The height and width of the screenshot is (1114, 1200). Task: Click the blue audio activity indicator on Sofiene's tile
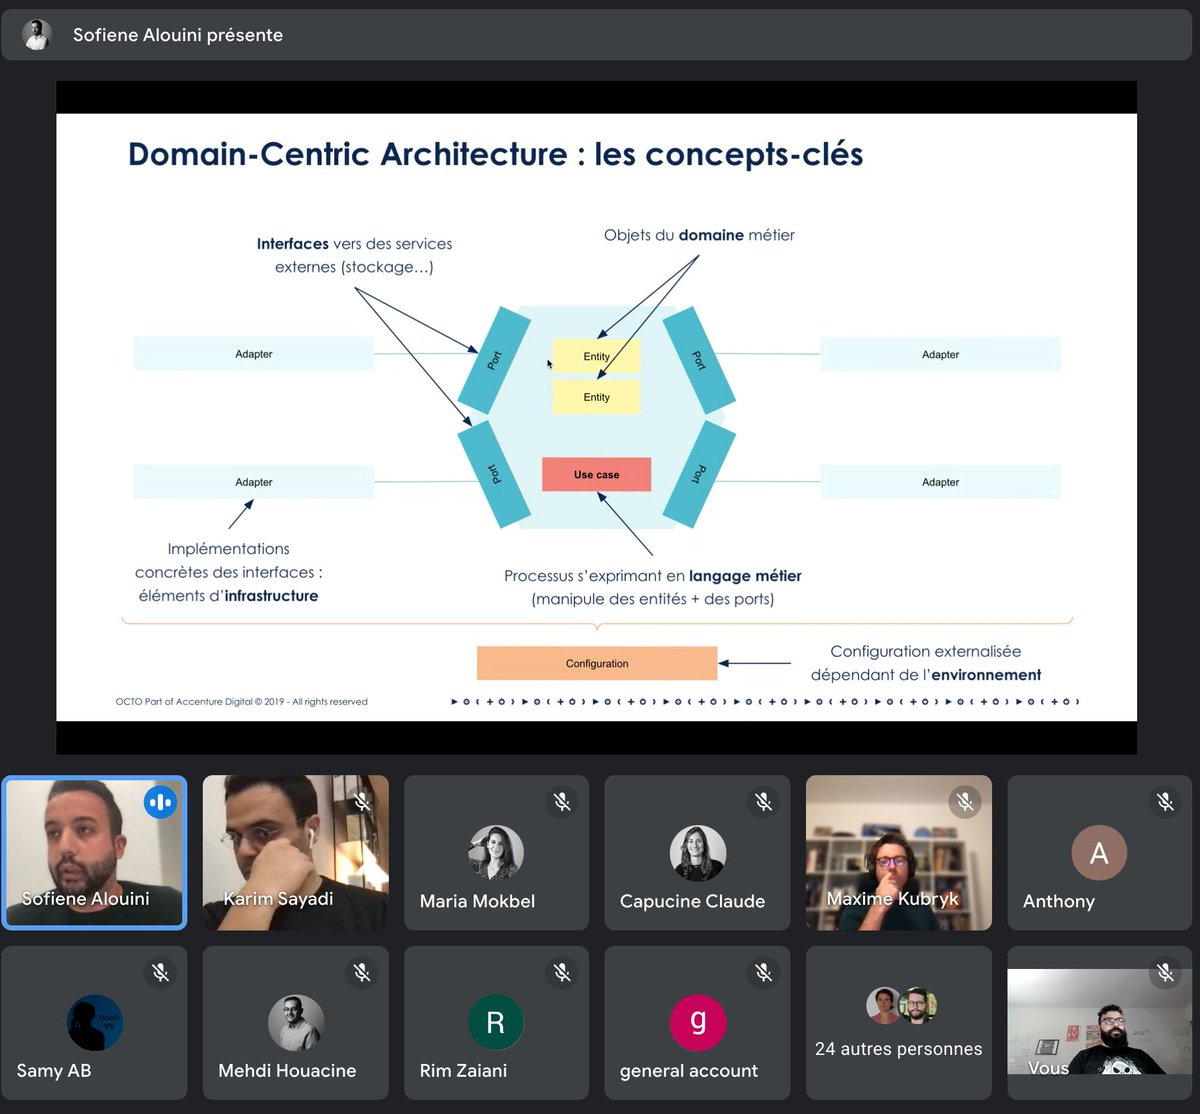click(161, 802)
